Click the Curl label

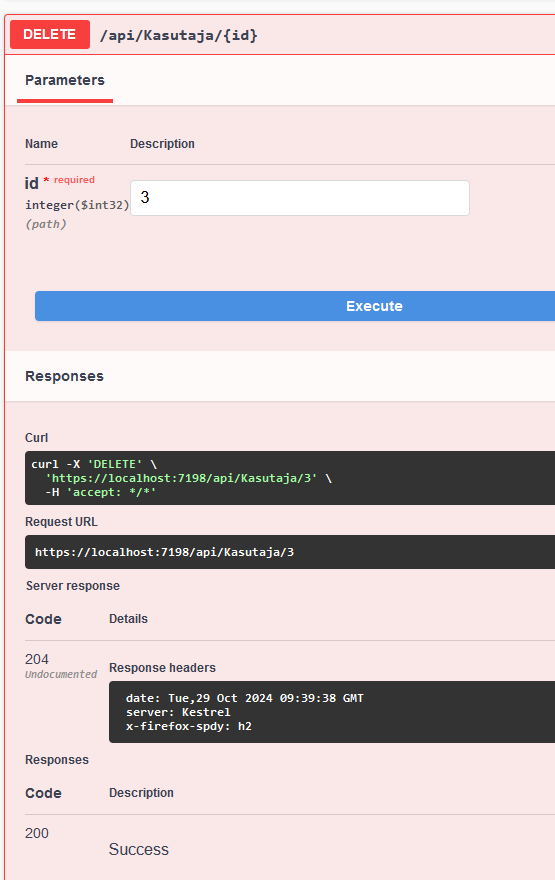click(x=36, y=438)
